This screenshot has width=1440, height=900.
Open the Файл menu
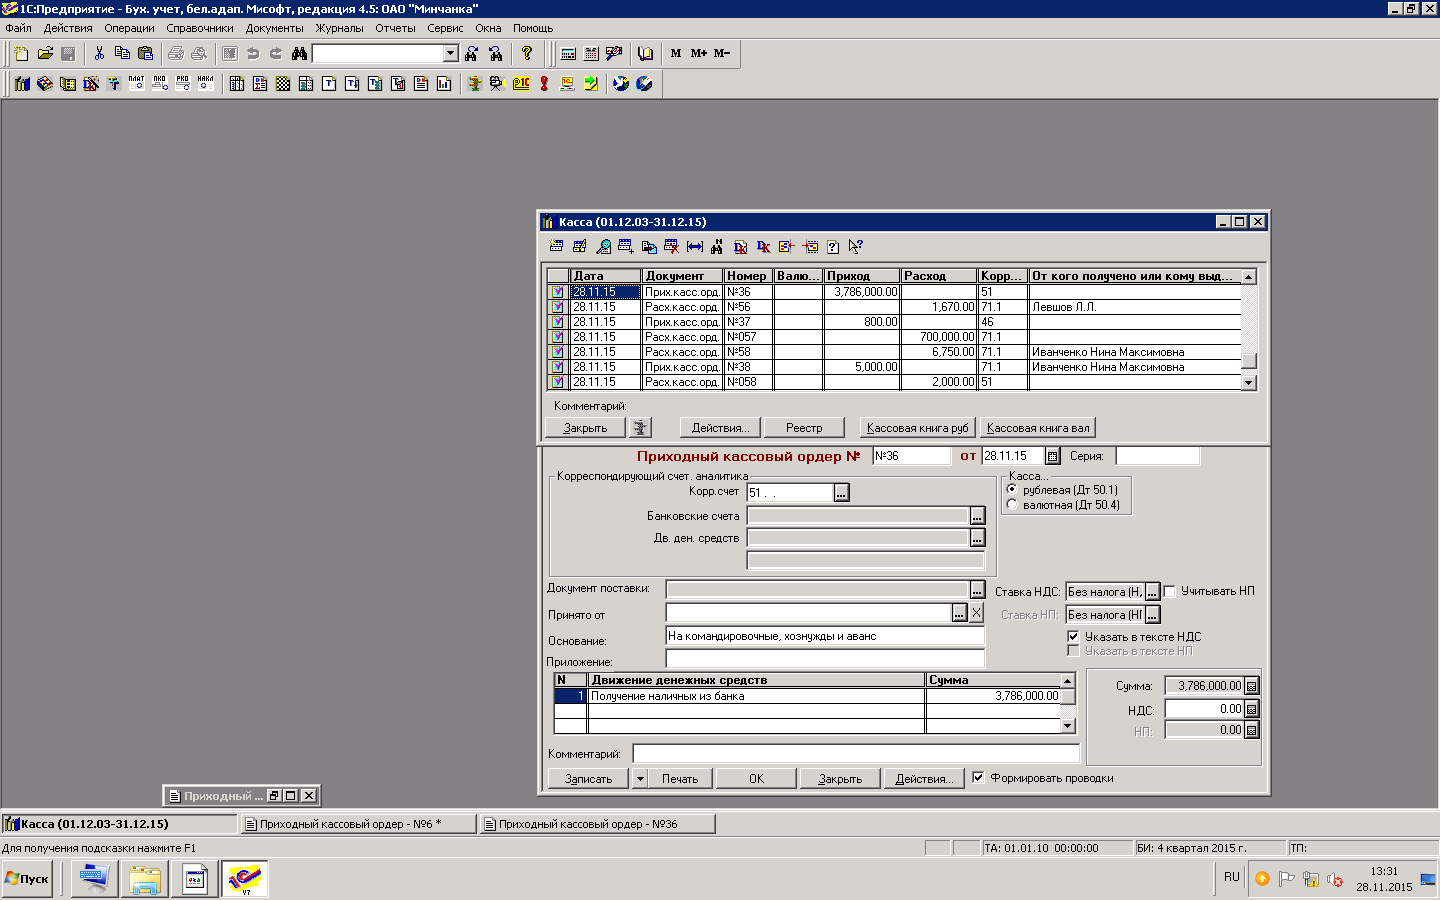click(18, 28)
